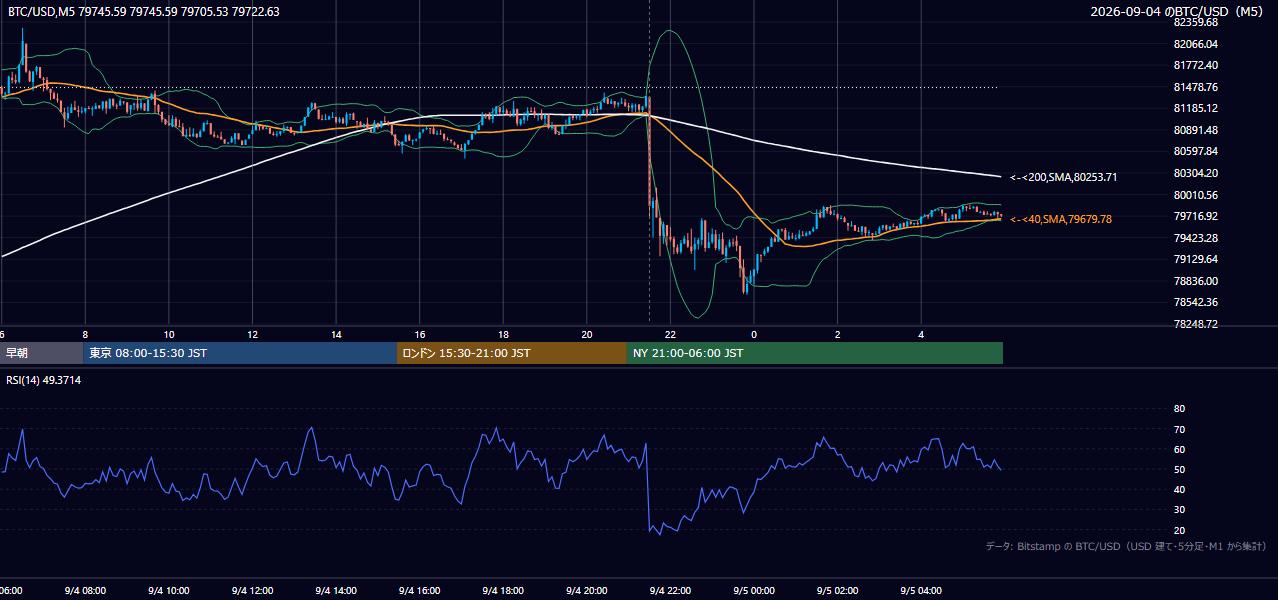
Task: Click hour tick 12 under price chart
Action: pos(252,334)
